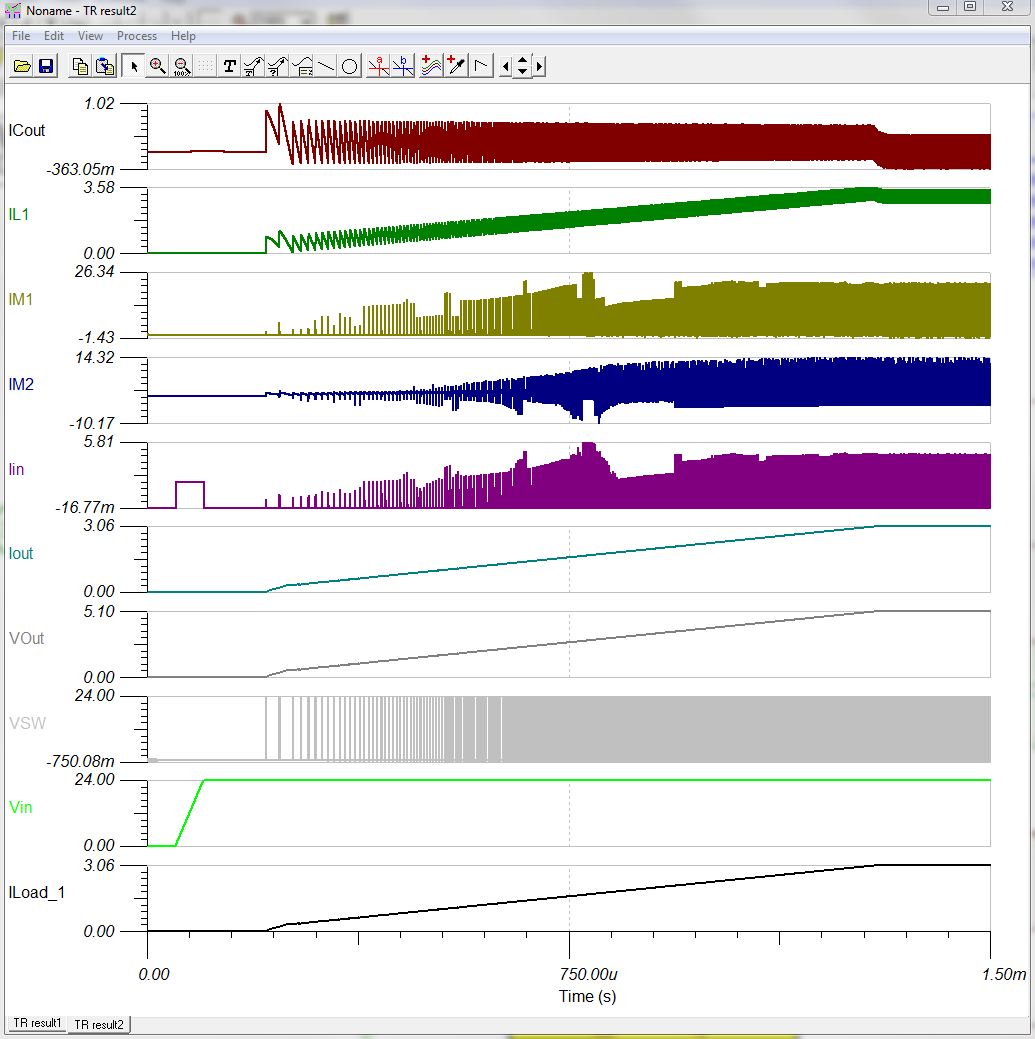Viewport: 1035px width, 1039px height.
Task: Click the Save floppy disk icon
Action: [45, 67]
